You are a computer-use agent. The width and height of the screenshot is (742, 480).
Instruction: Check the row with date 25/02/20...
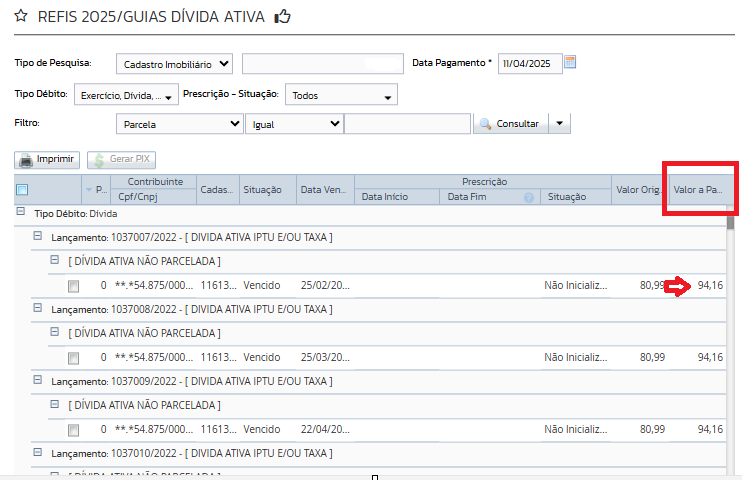tap(73, 286)
